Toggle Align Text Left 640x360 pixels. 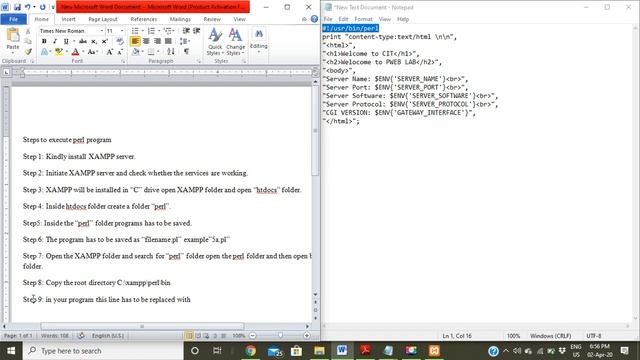tap(135, 41)
